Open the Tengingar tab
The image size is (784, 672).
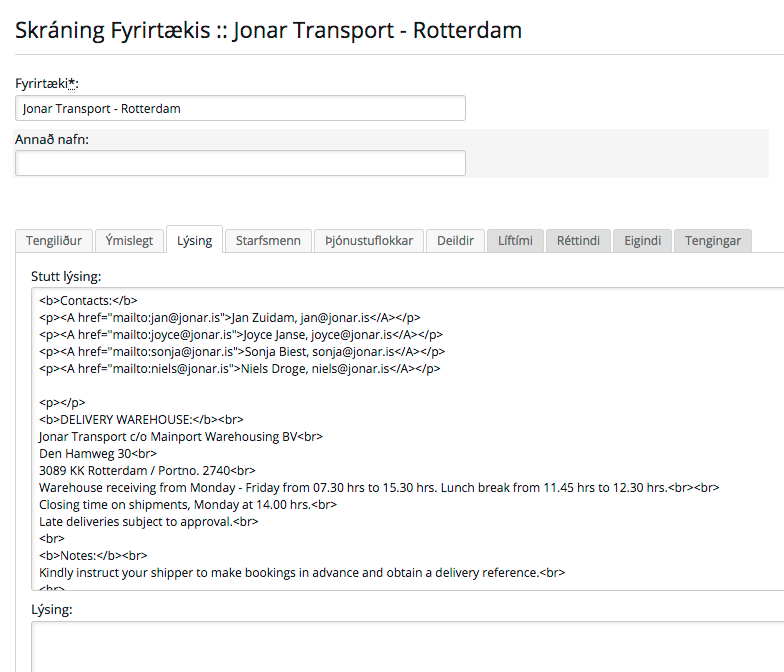click(x=712, y=240)
